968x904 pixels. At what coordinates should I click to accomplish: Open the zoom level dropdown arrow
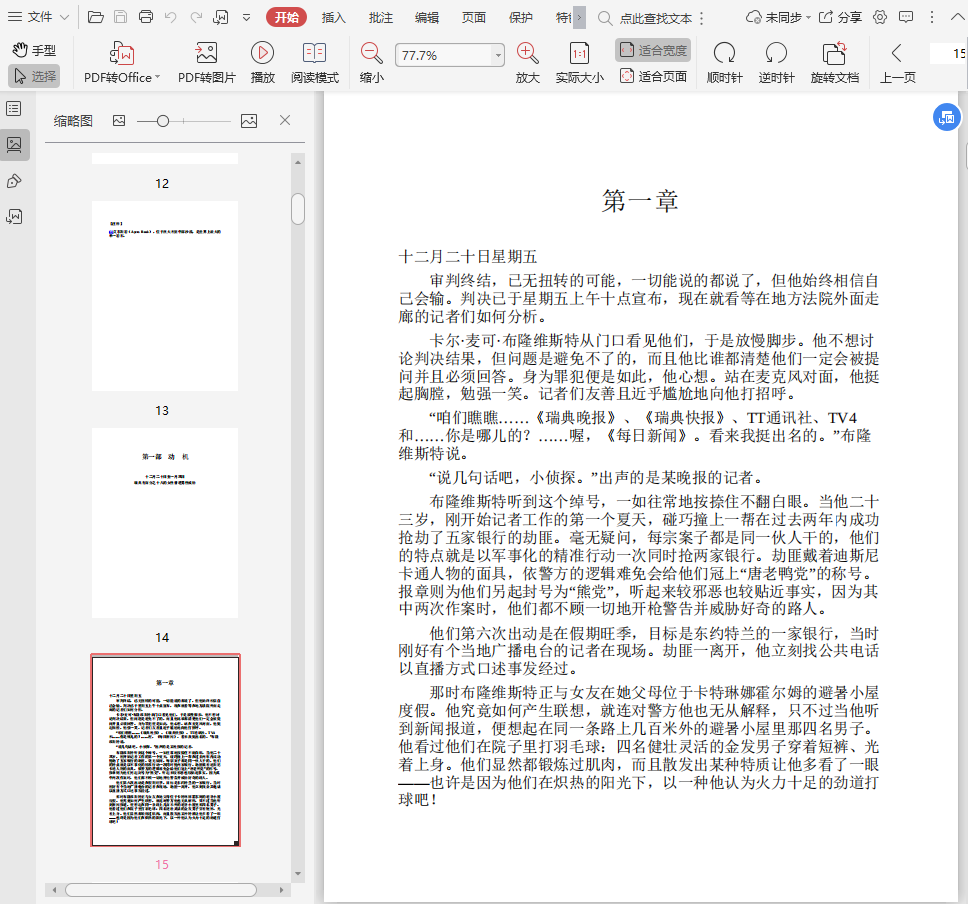click(x=498, y=56)
